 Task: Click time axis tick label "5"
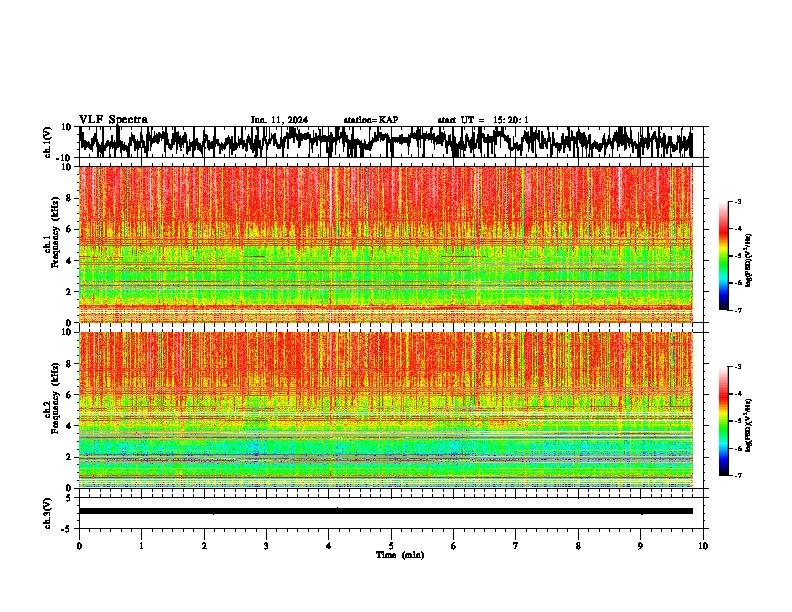(391, 546)
